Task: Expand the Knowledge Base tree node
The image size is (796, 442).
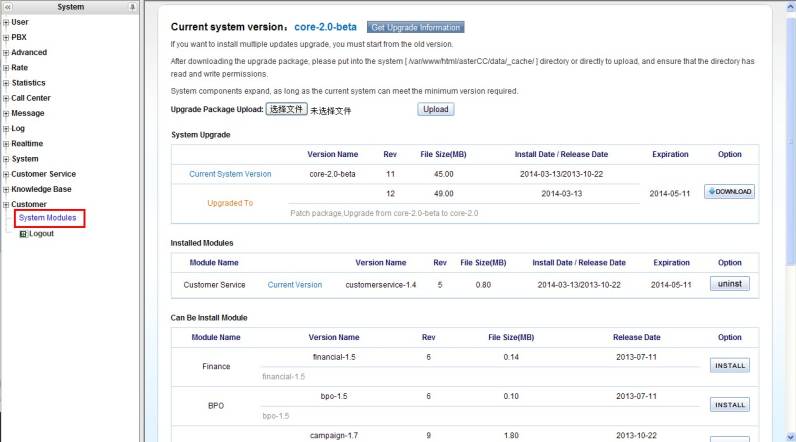Action: pos(6,189)
